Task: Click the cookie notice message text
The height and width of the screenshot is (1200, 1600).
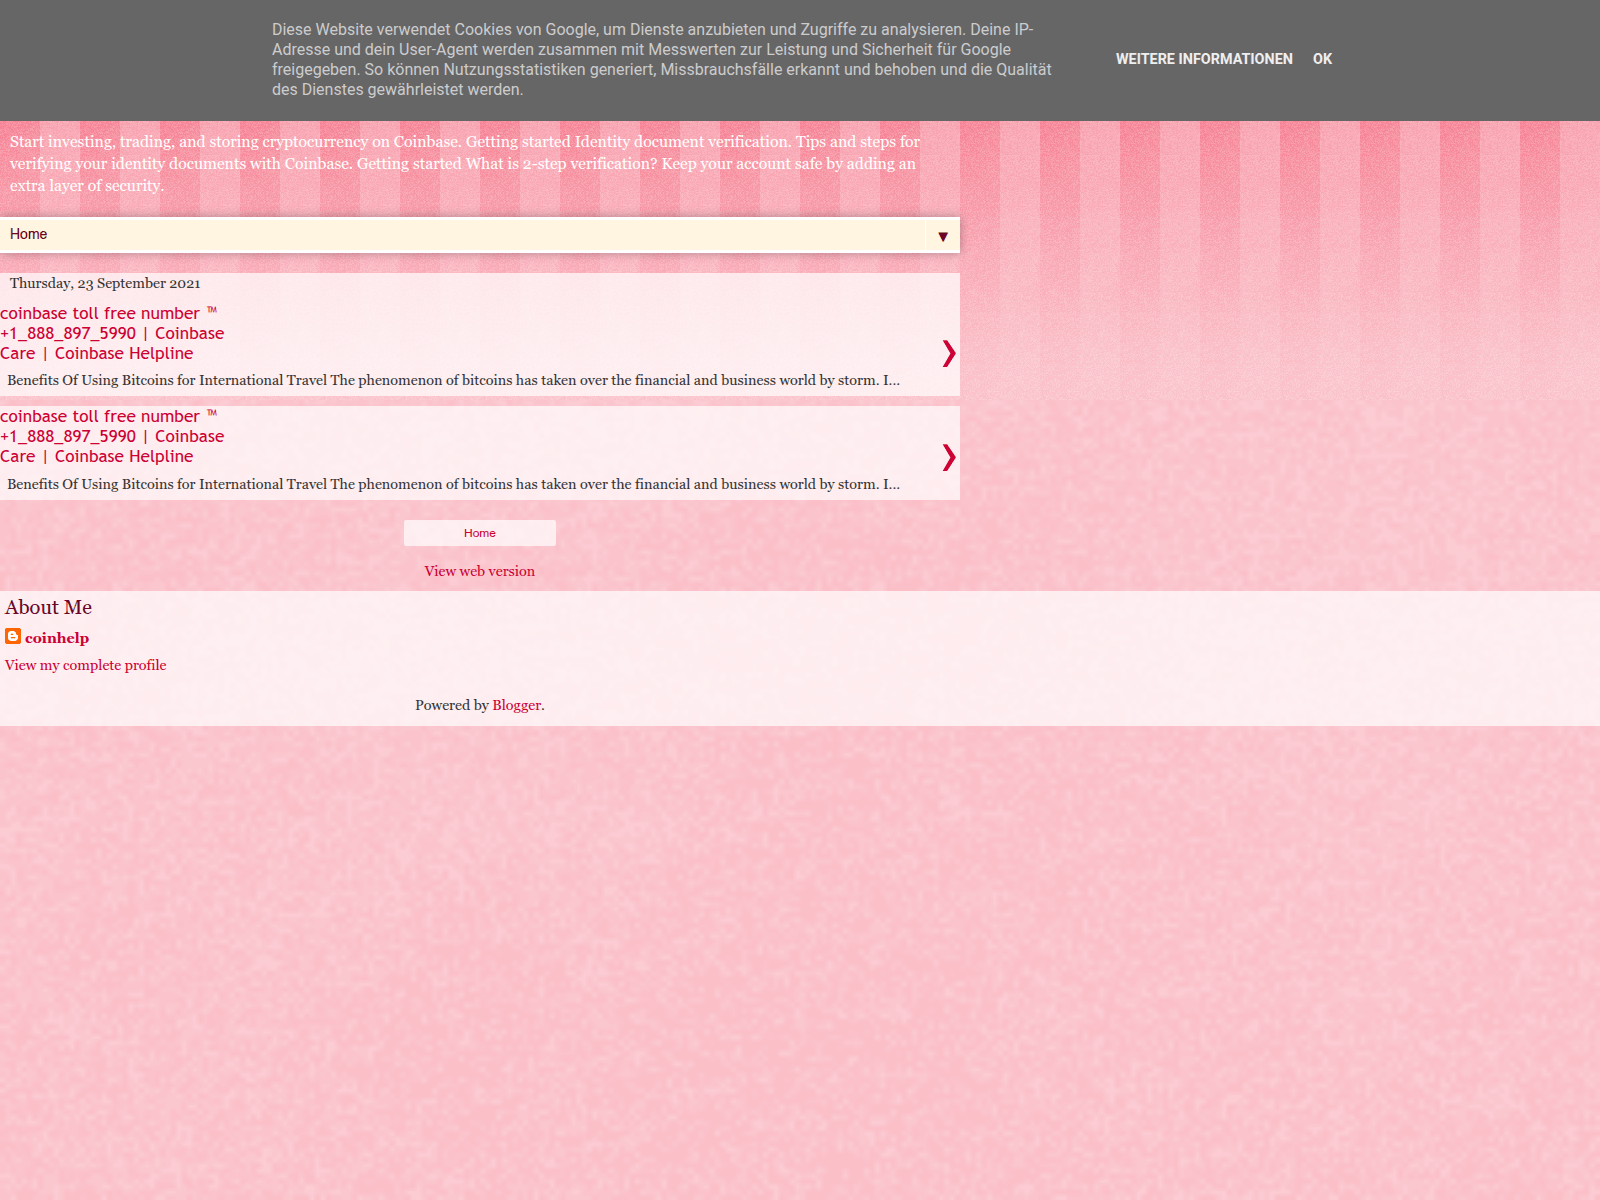Action: (x=662, y=59)
